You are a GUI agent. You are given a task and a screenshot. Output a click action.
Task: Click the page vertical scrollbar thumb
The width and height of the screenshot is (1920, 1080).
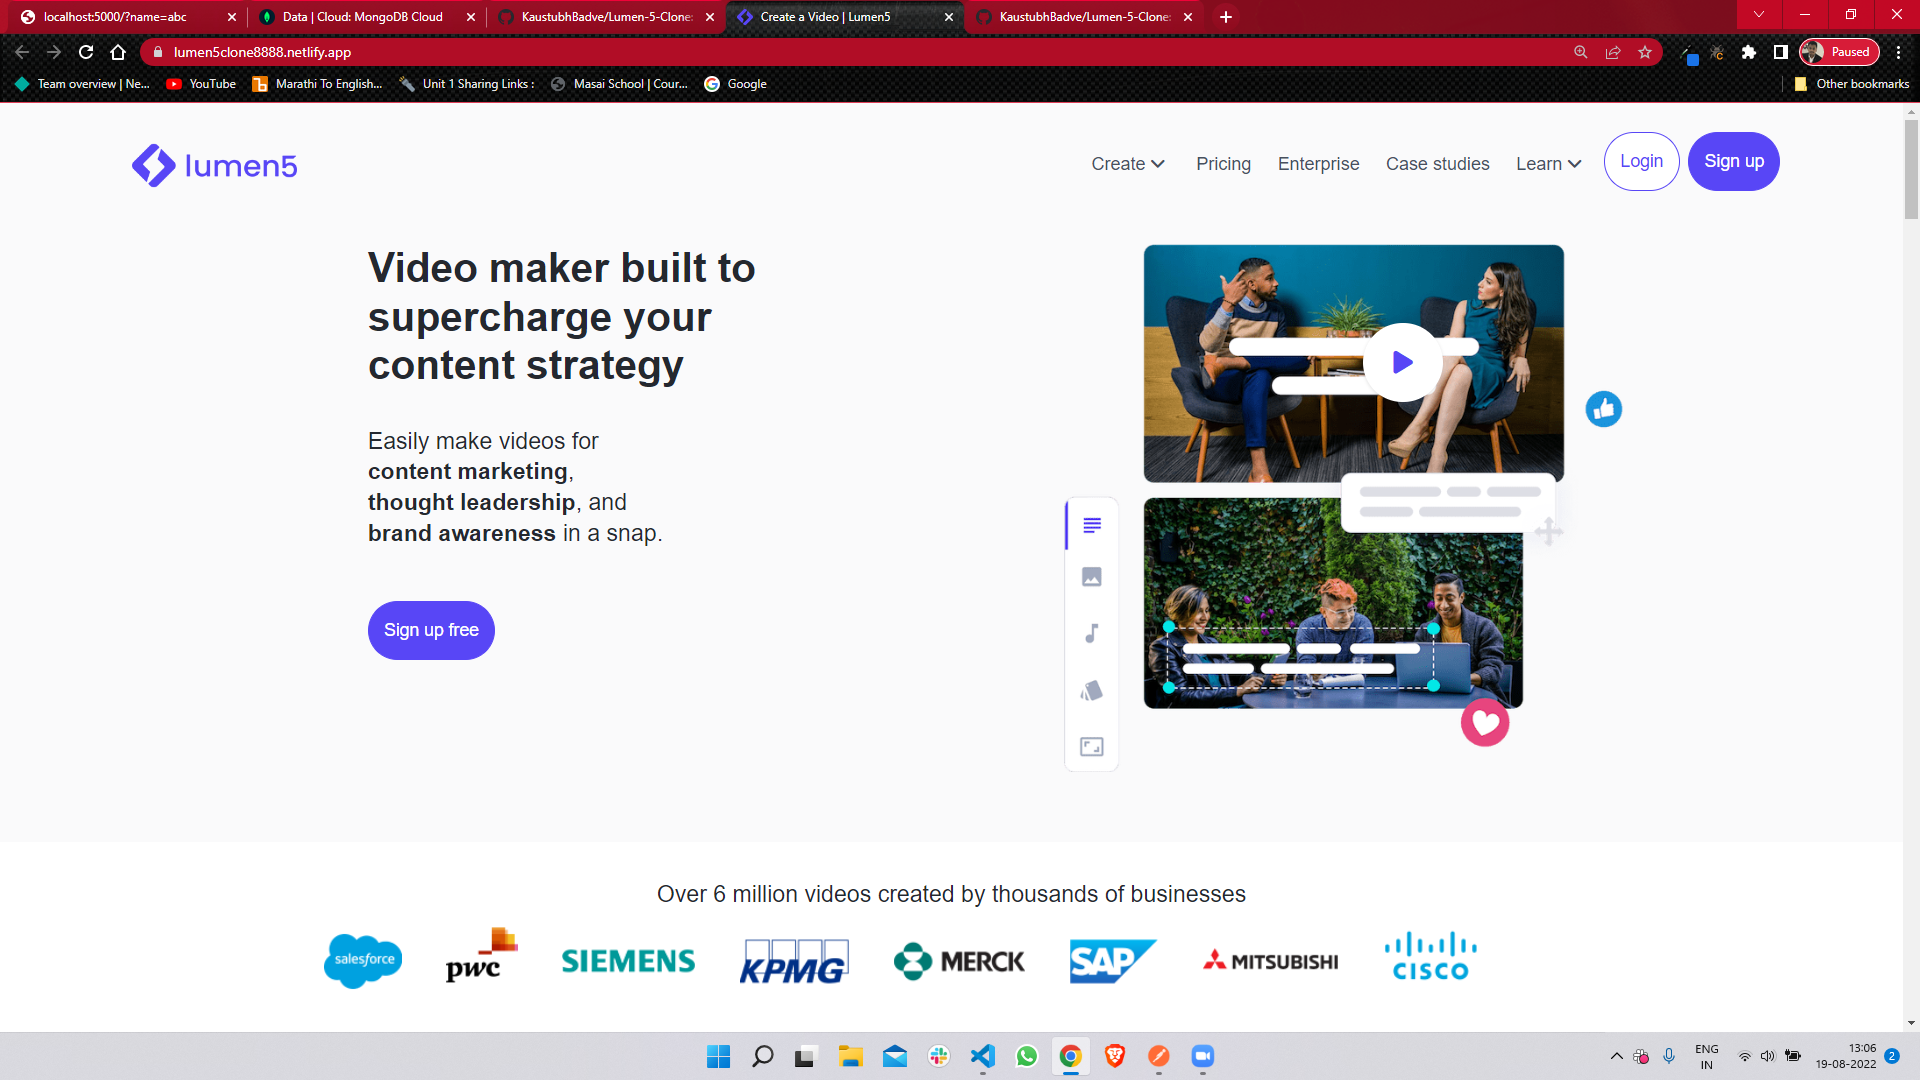(x=1911, y=169)
